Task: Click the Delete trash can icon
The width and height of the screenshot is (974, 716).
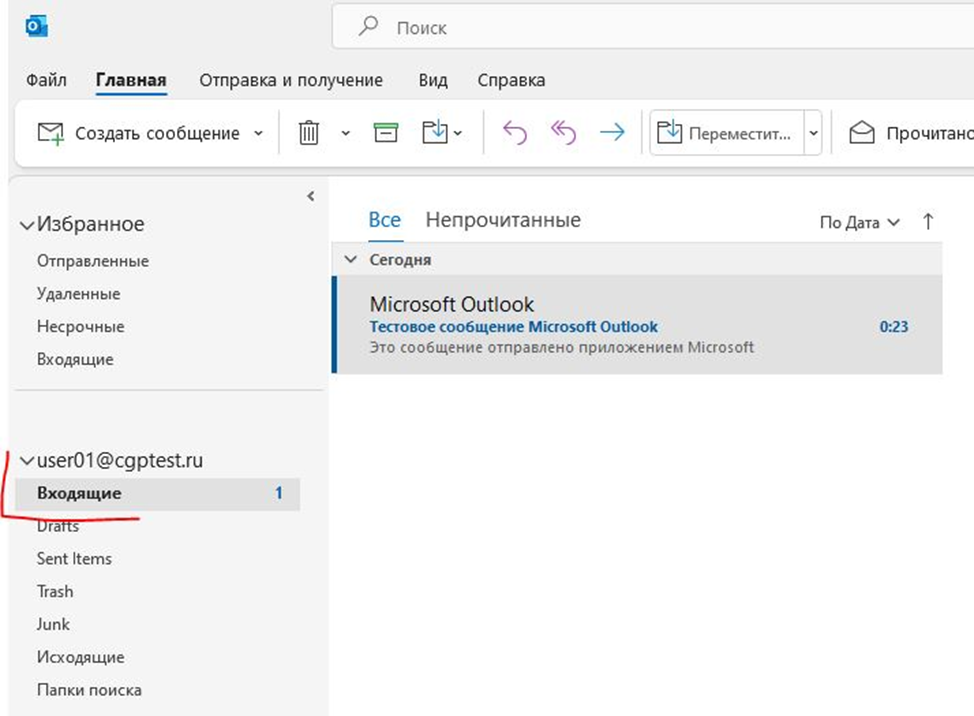Action: point(309,133)
